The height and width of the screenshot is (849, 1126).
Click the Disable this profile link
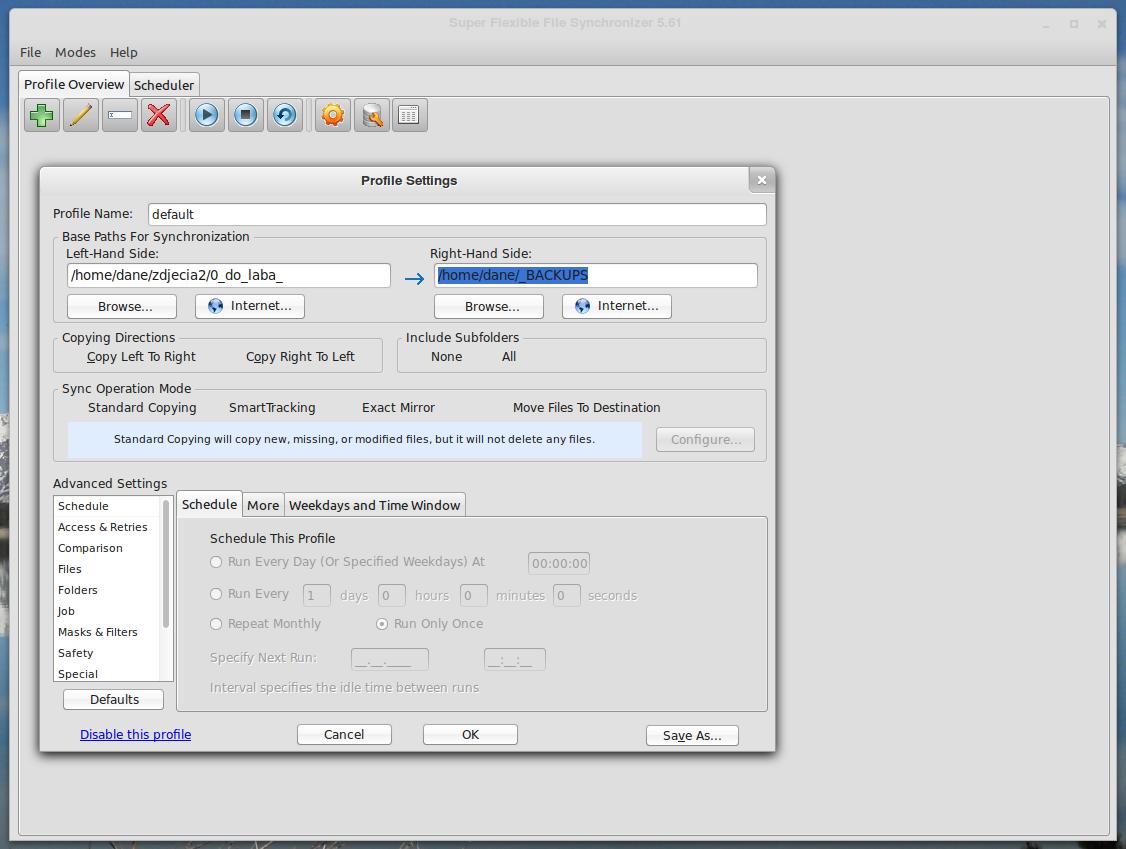[136, 734]
